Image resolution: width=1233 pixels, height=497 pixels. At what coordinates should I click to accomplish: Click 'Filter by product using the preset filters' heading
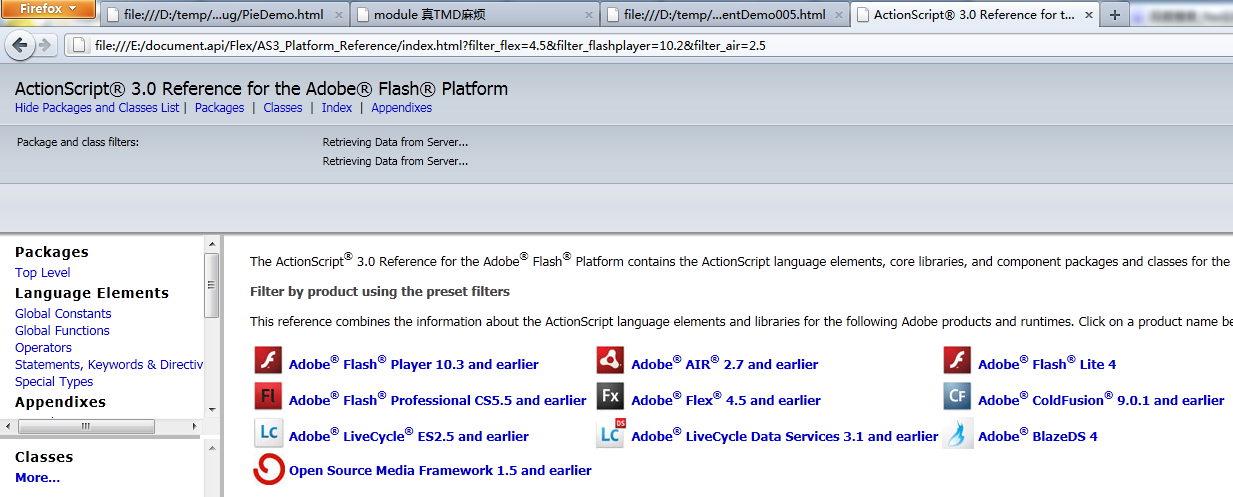pos(380,292)
